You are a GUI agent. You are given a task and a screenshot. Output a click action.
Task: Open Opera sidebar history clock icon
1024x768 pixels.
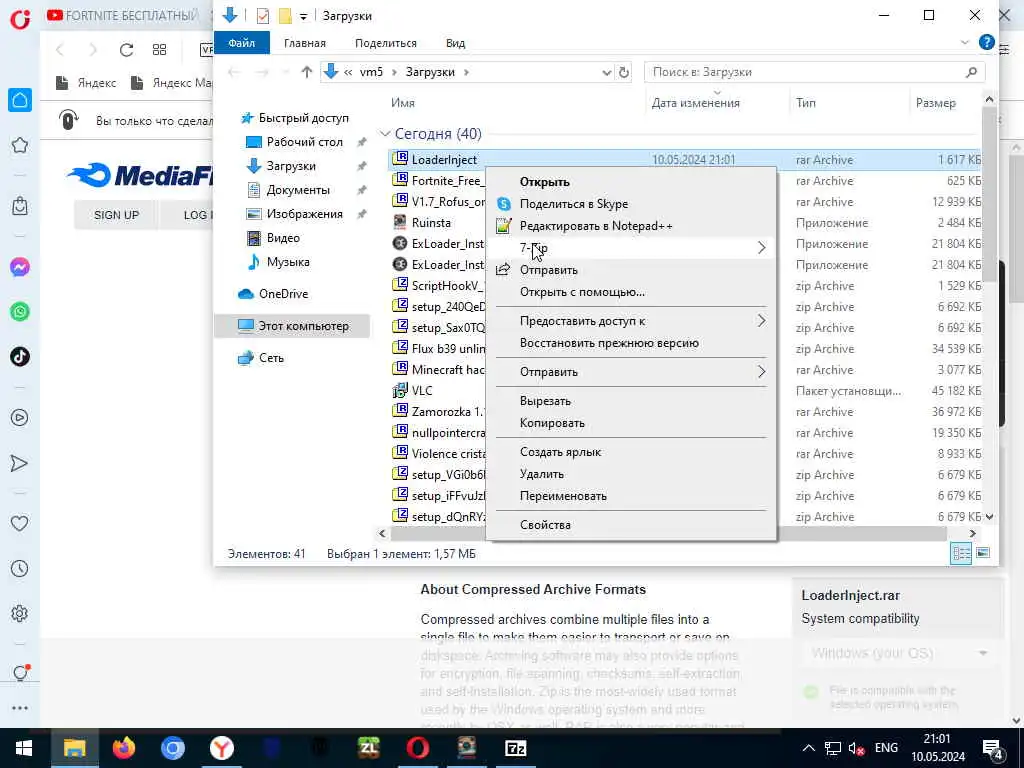[20, 568]
